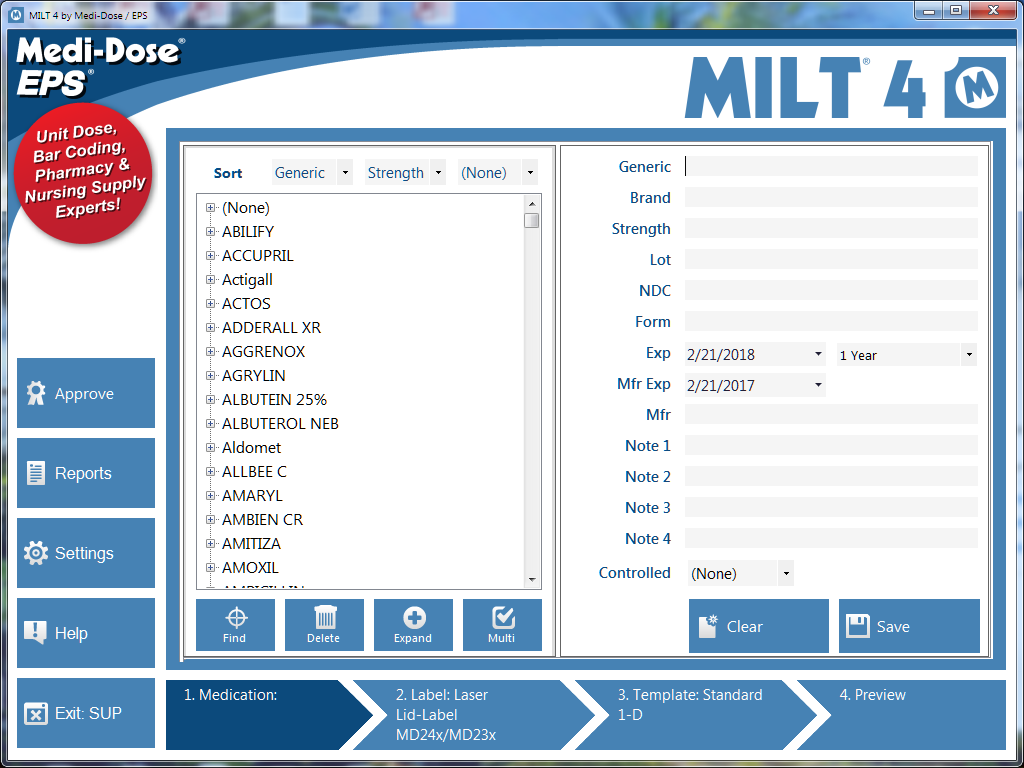Screen dimensions: 1024x768
Task: Click the NDC input field
Action: click(x=831, y=291)
